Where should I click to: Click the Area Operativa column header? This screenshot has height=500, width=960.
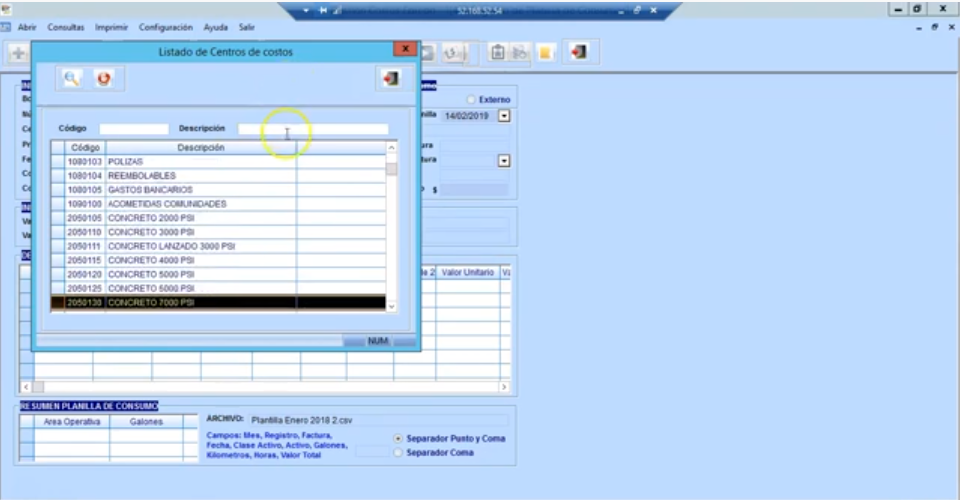click(x=72, y=422)
